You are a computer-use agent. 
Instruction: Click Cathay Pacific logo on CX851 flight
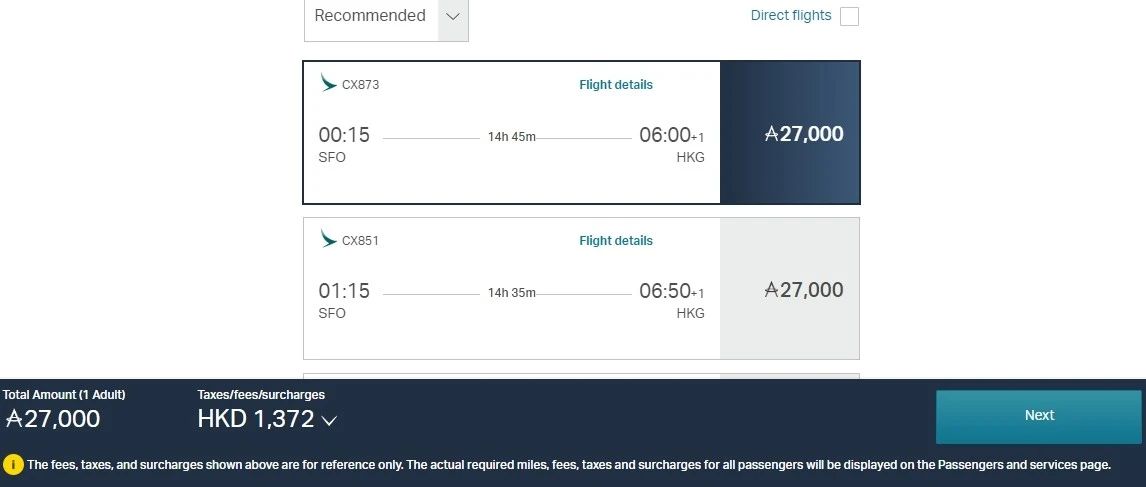click(x=328, y=240)
